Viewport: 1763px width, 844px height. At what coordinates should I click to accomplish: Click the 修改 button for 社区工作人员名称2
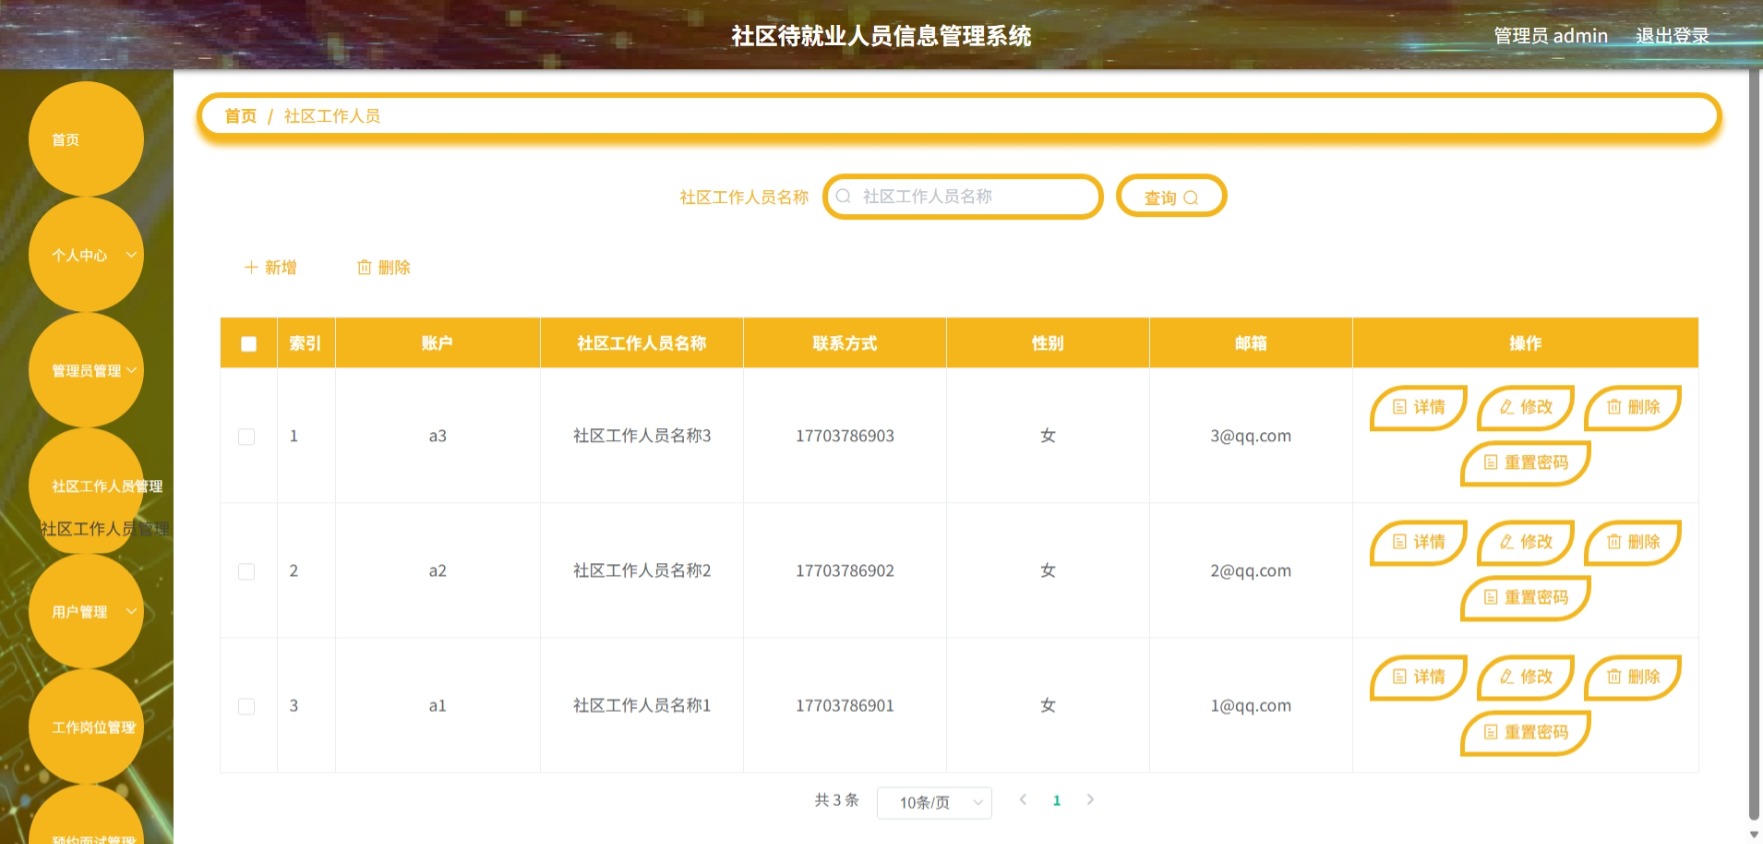point(1525,542)
